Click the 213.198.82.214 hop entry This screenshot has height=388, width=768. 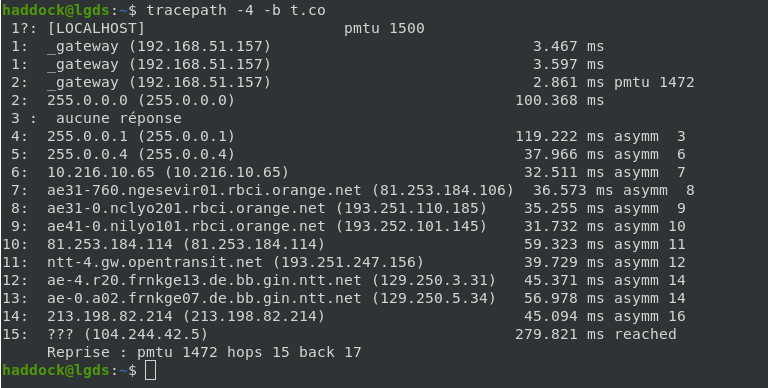coord(186,316)
